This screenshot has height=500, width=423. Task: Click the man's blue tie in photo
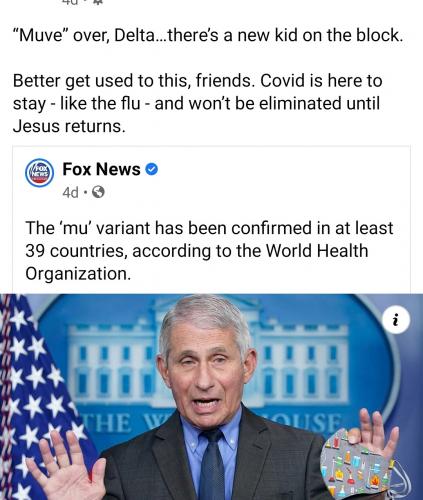point(211,467)
